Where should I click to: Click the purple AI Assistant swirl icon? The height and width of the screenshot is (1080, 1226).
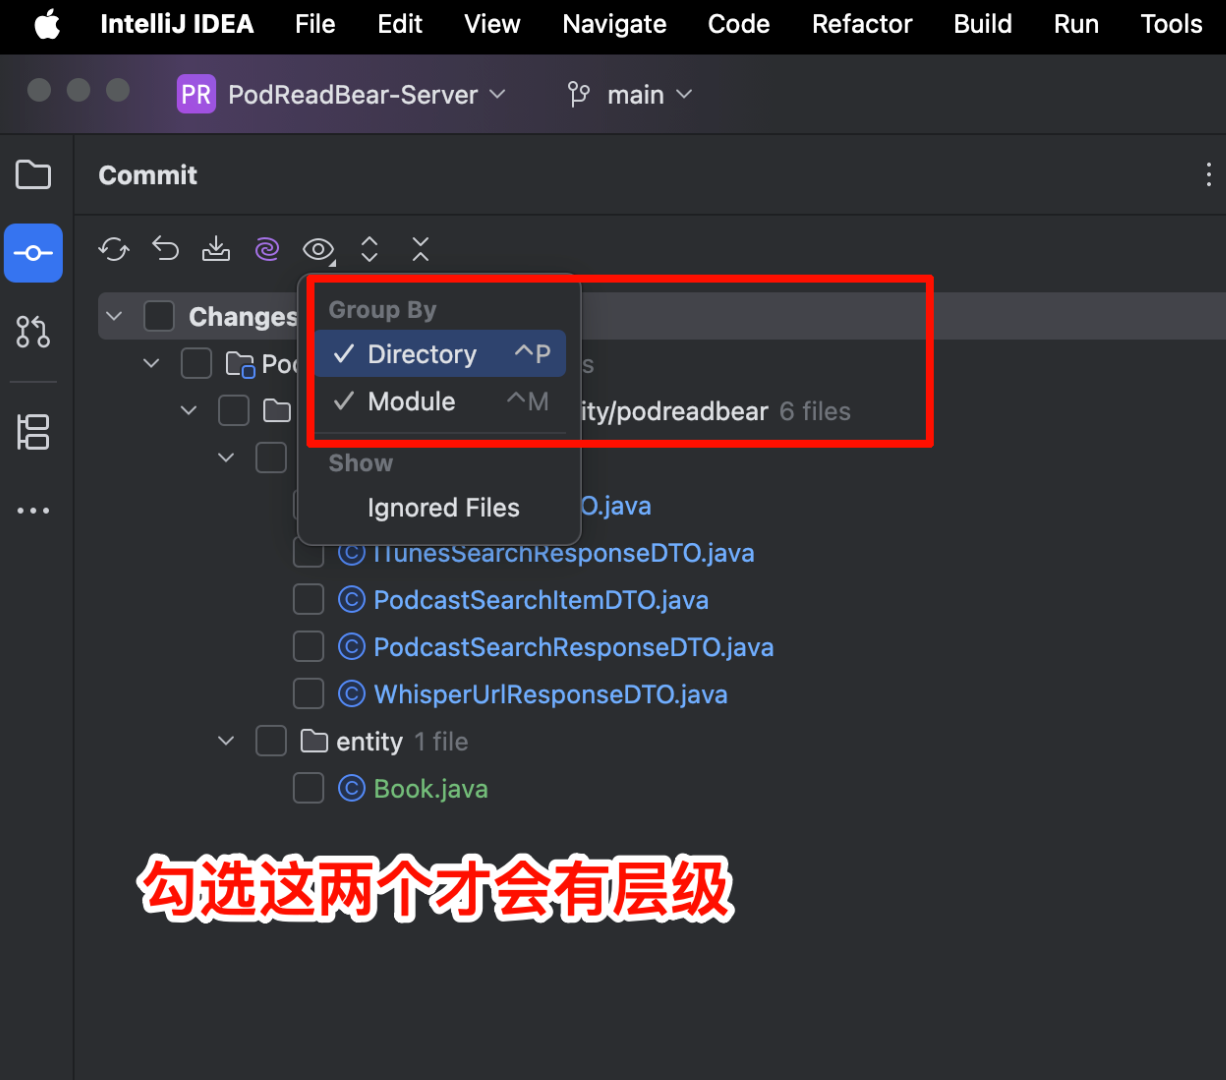coord(267,249)
